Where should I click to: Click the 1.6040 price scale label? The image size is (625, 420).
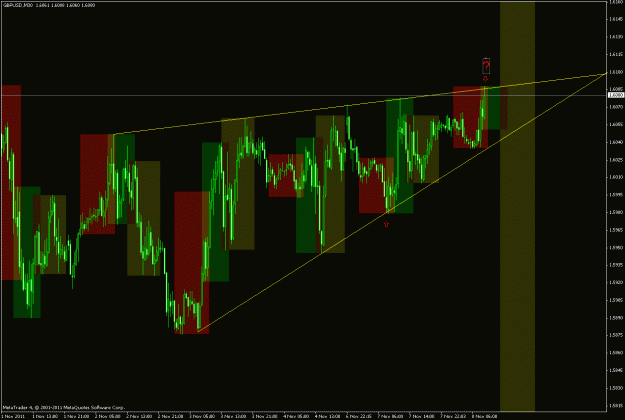[616, 142]
